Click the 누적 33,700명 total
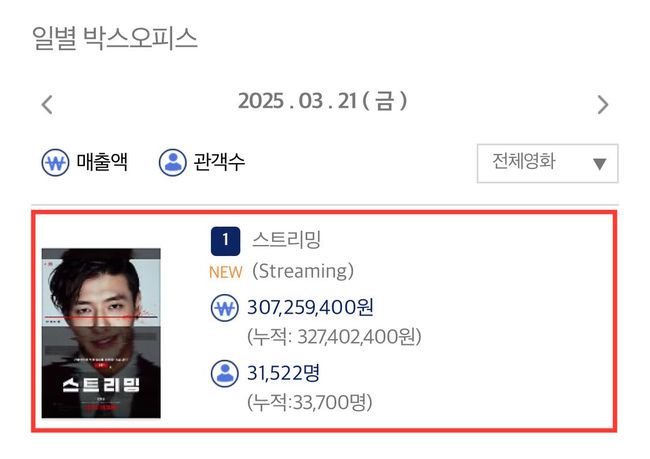This screenshot has width=650, height=459. click(310, 402)
